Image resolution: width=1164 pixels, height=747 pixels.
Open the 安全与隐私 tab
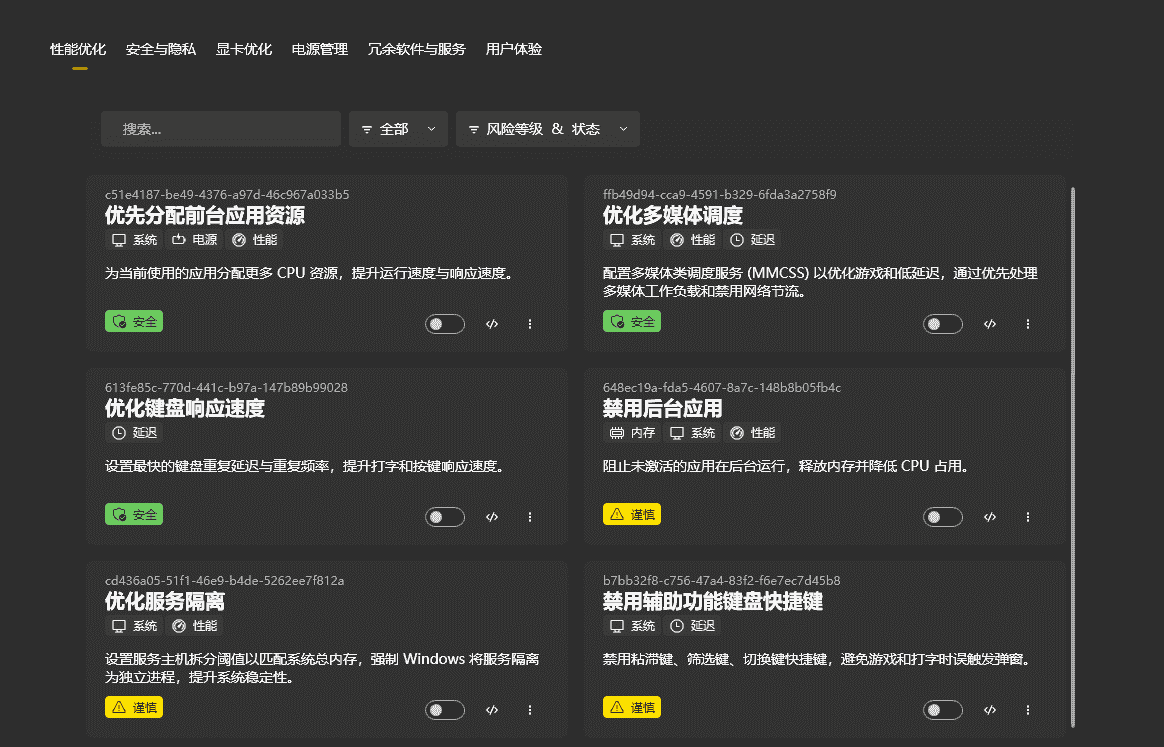(x=160, y=50)
